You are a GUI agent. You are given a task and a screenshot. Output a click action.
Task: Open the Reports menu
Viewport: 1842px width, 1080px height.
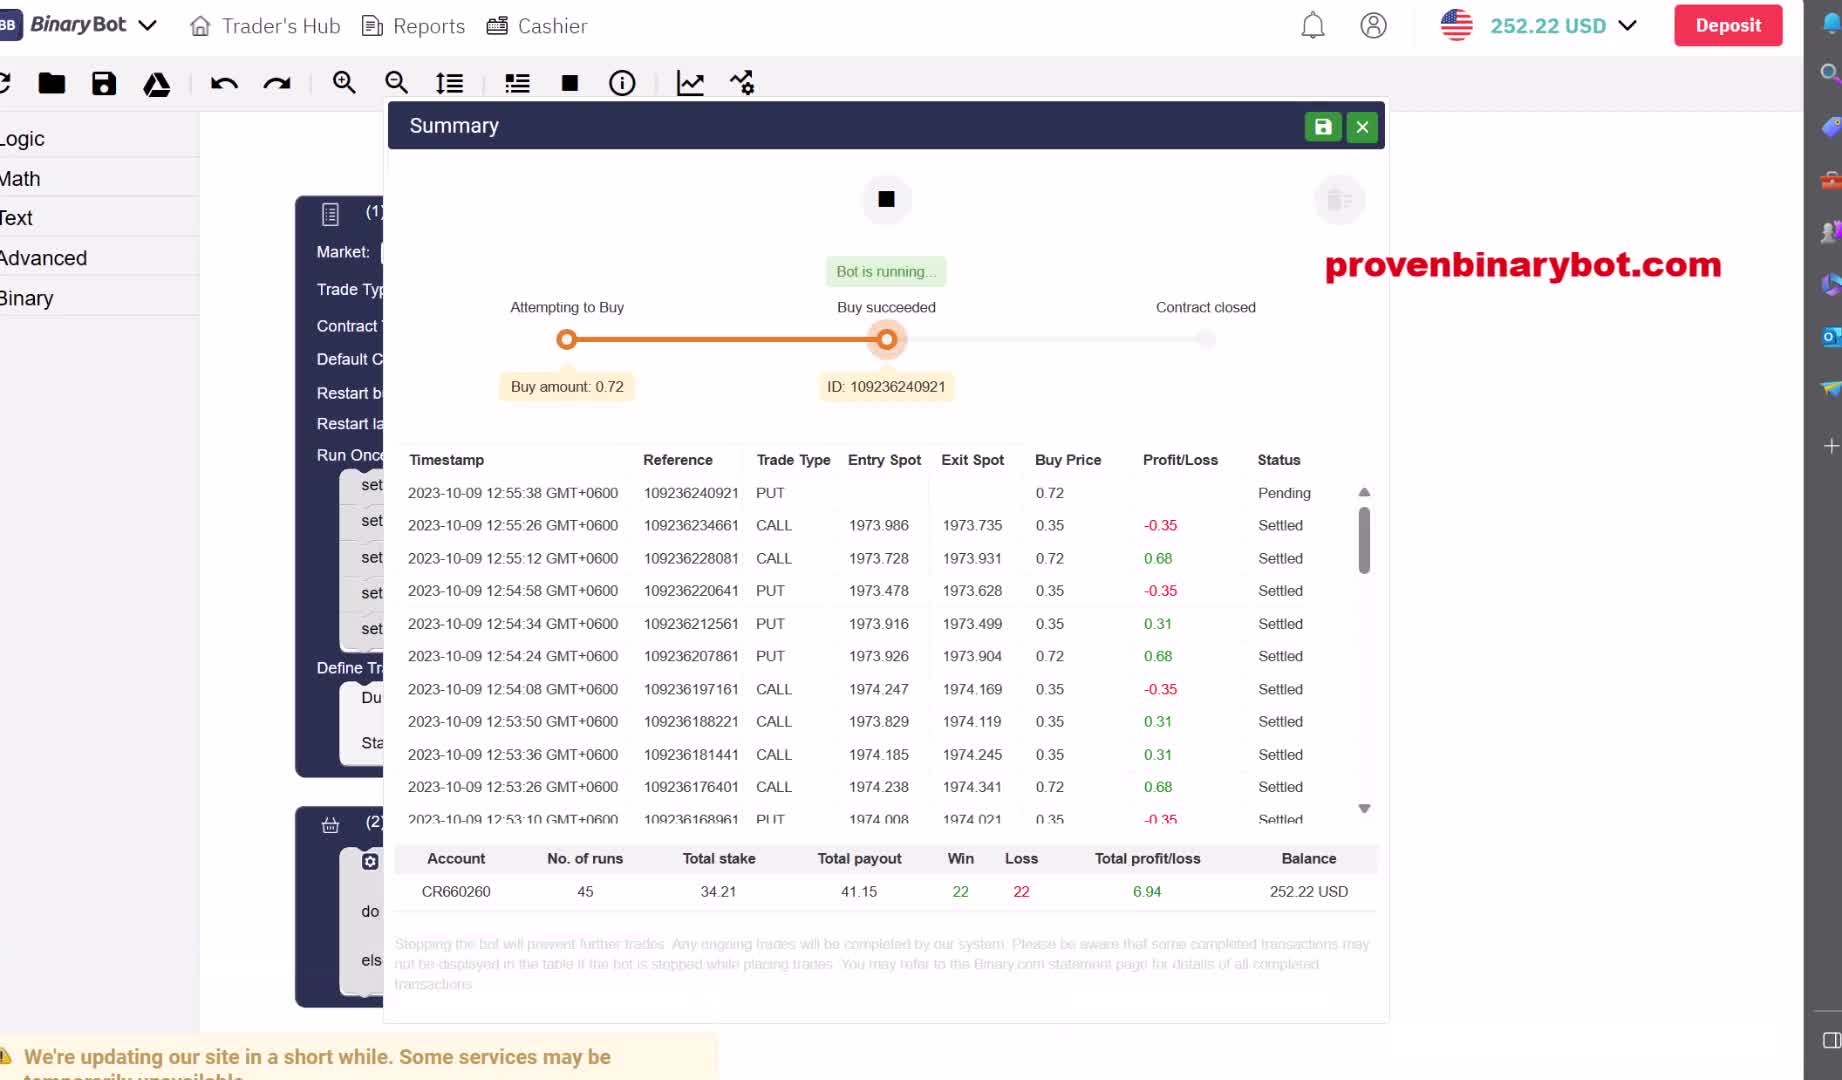pos(413,26)
